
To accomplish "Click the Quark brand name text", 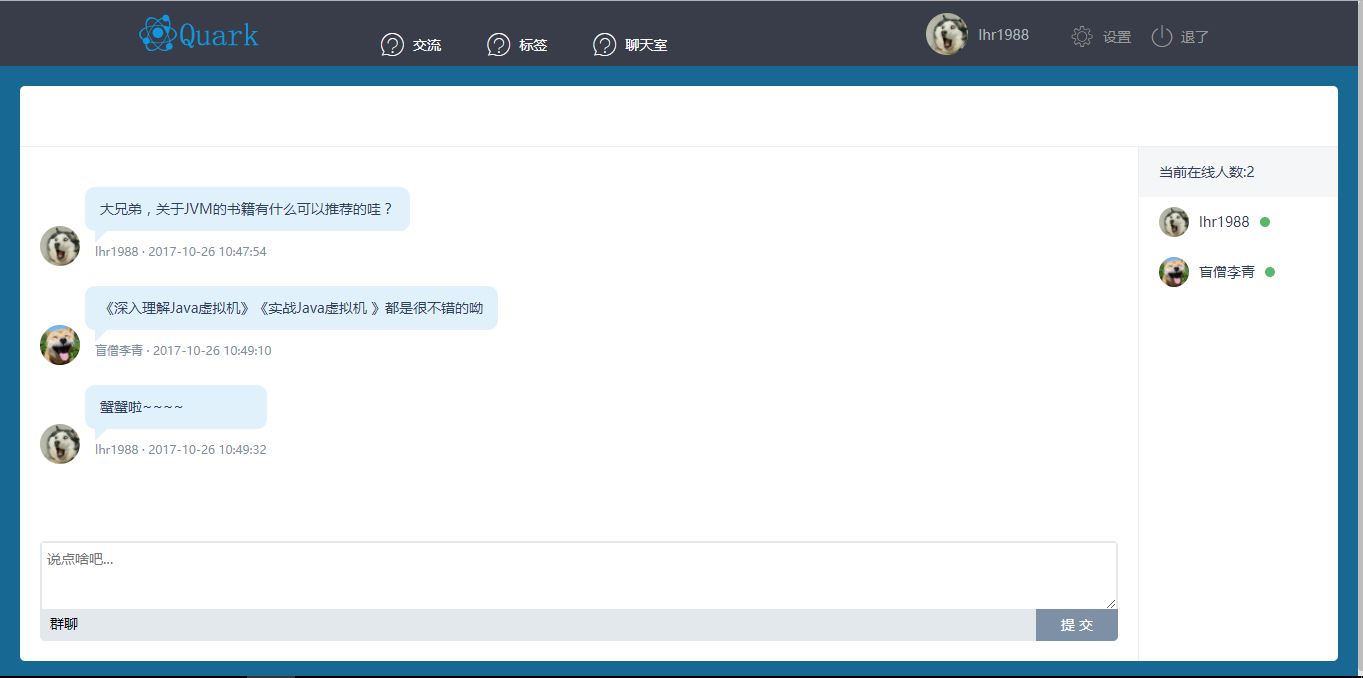I will point(219,35).
